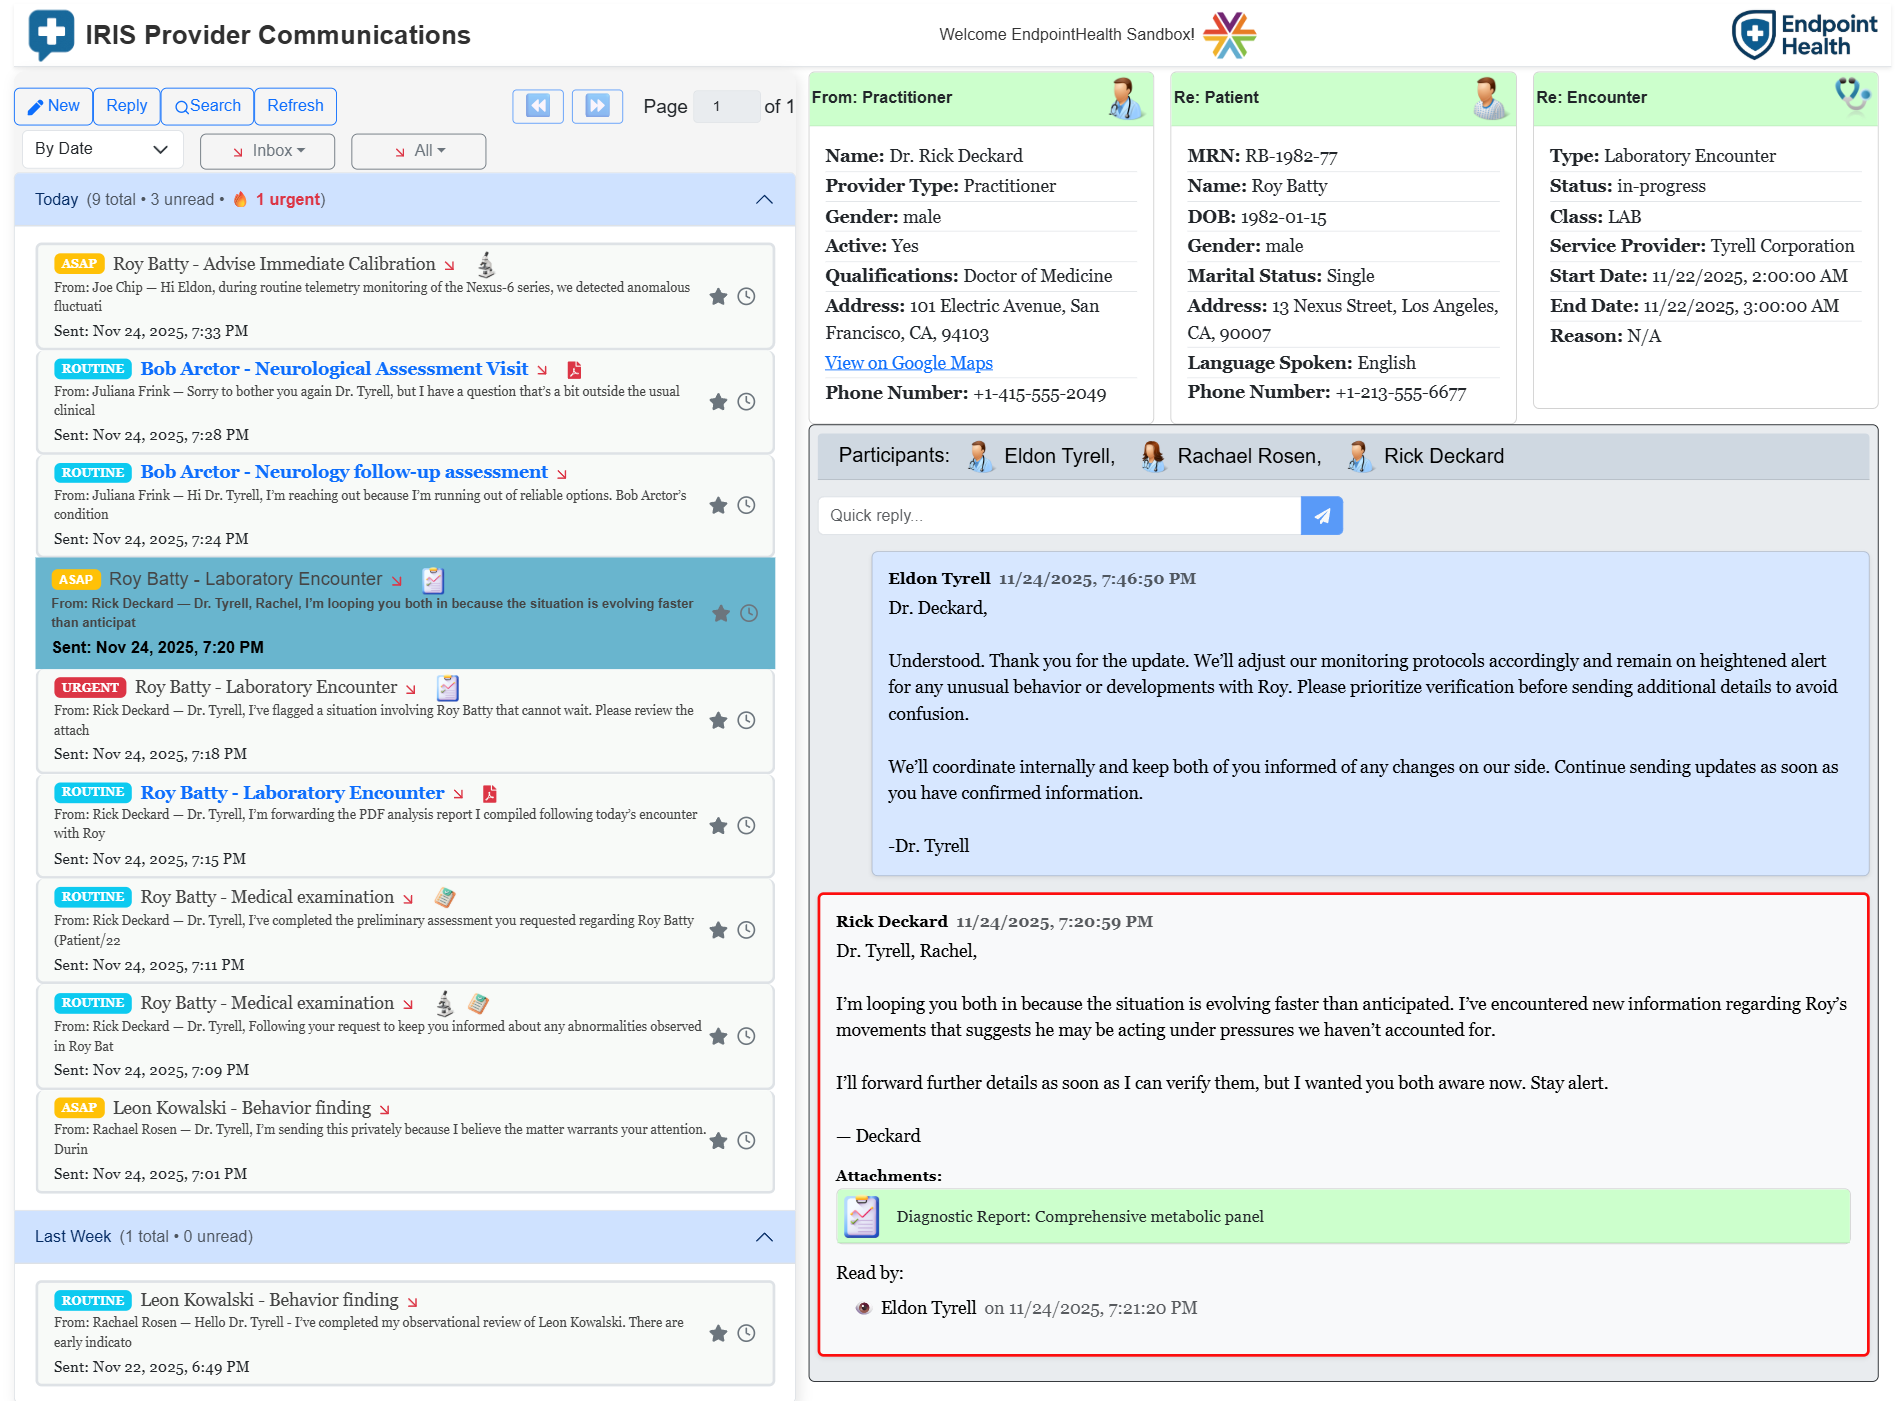Star the URGENT Roy Batty message
Image resolution: width=1900 pixels, height=1401 pixels.
point(718,721)
